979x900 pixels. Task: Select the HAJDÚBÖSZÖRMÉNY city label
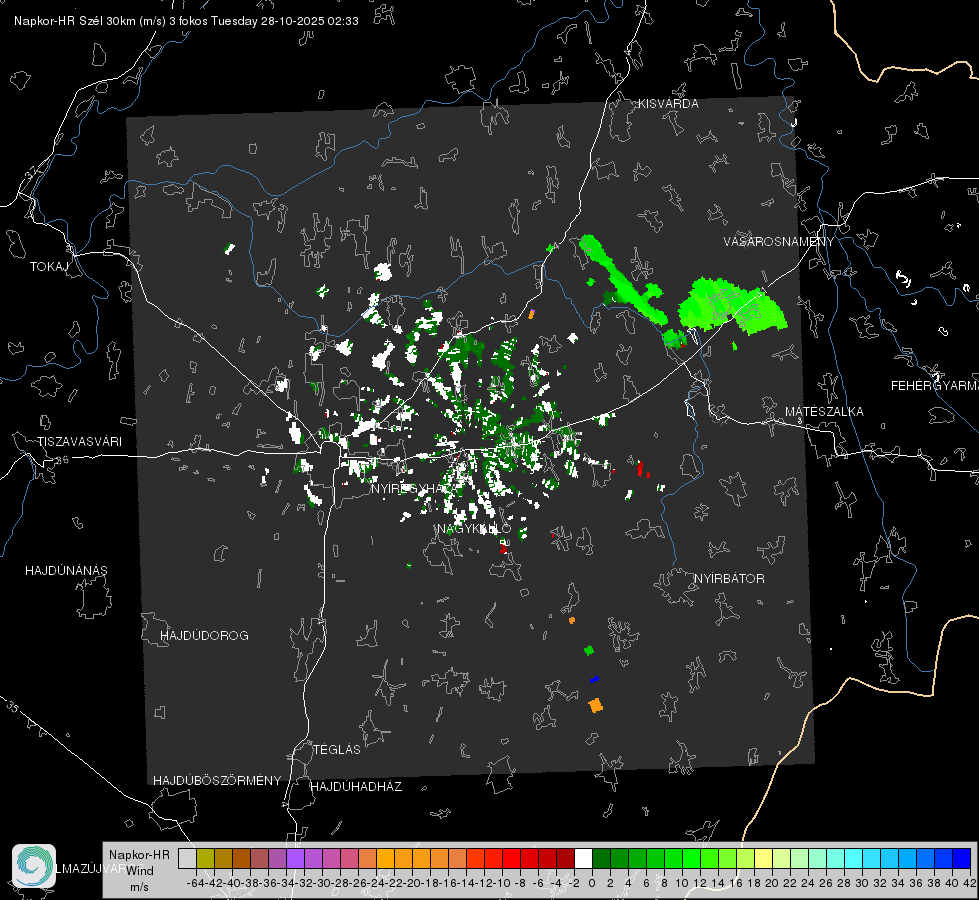(217, 781)
